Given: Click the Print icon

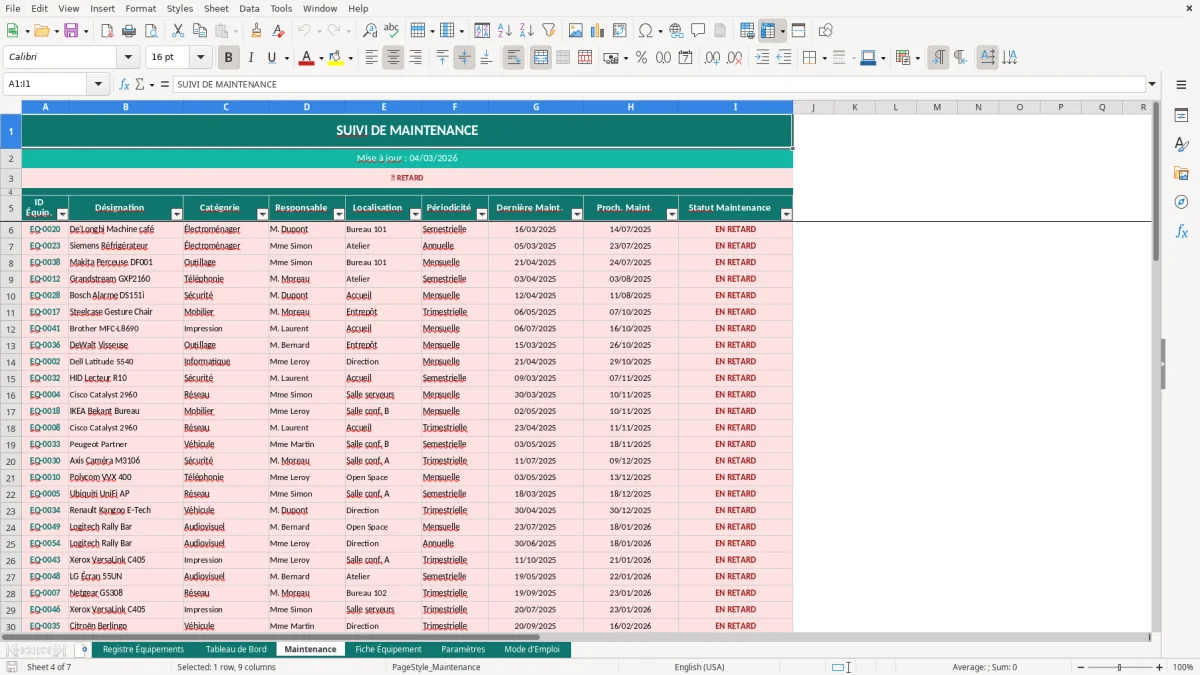Looking at the screenshot, I should click(129, 31).
